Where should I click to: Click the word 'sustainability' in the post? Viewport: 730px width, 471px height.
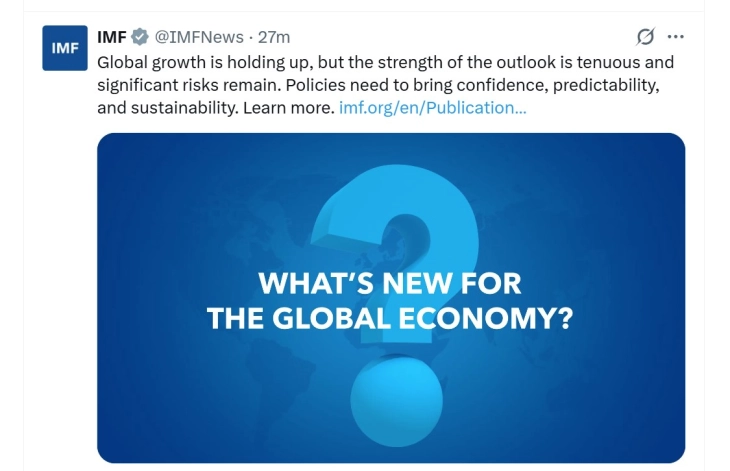point(168,108)
